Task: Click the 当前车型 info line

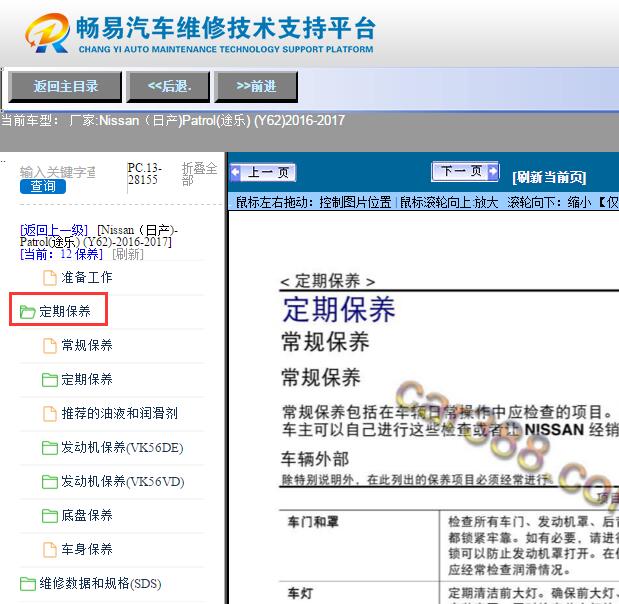Action: tap(173, 120)
